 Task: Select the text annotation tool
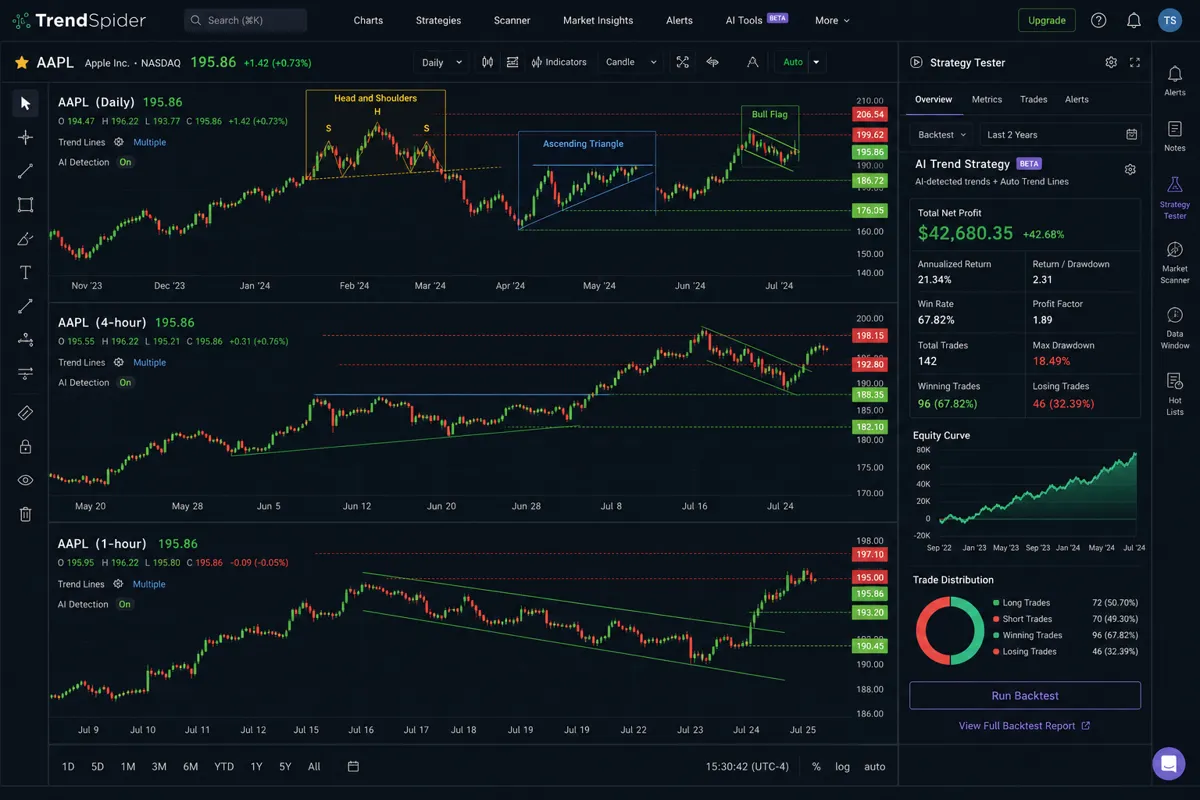coord(25,273)
